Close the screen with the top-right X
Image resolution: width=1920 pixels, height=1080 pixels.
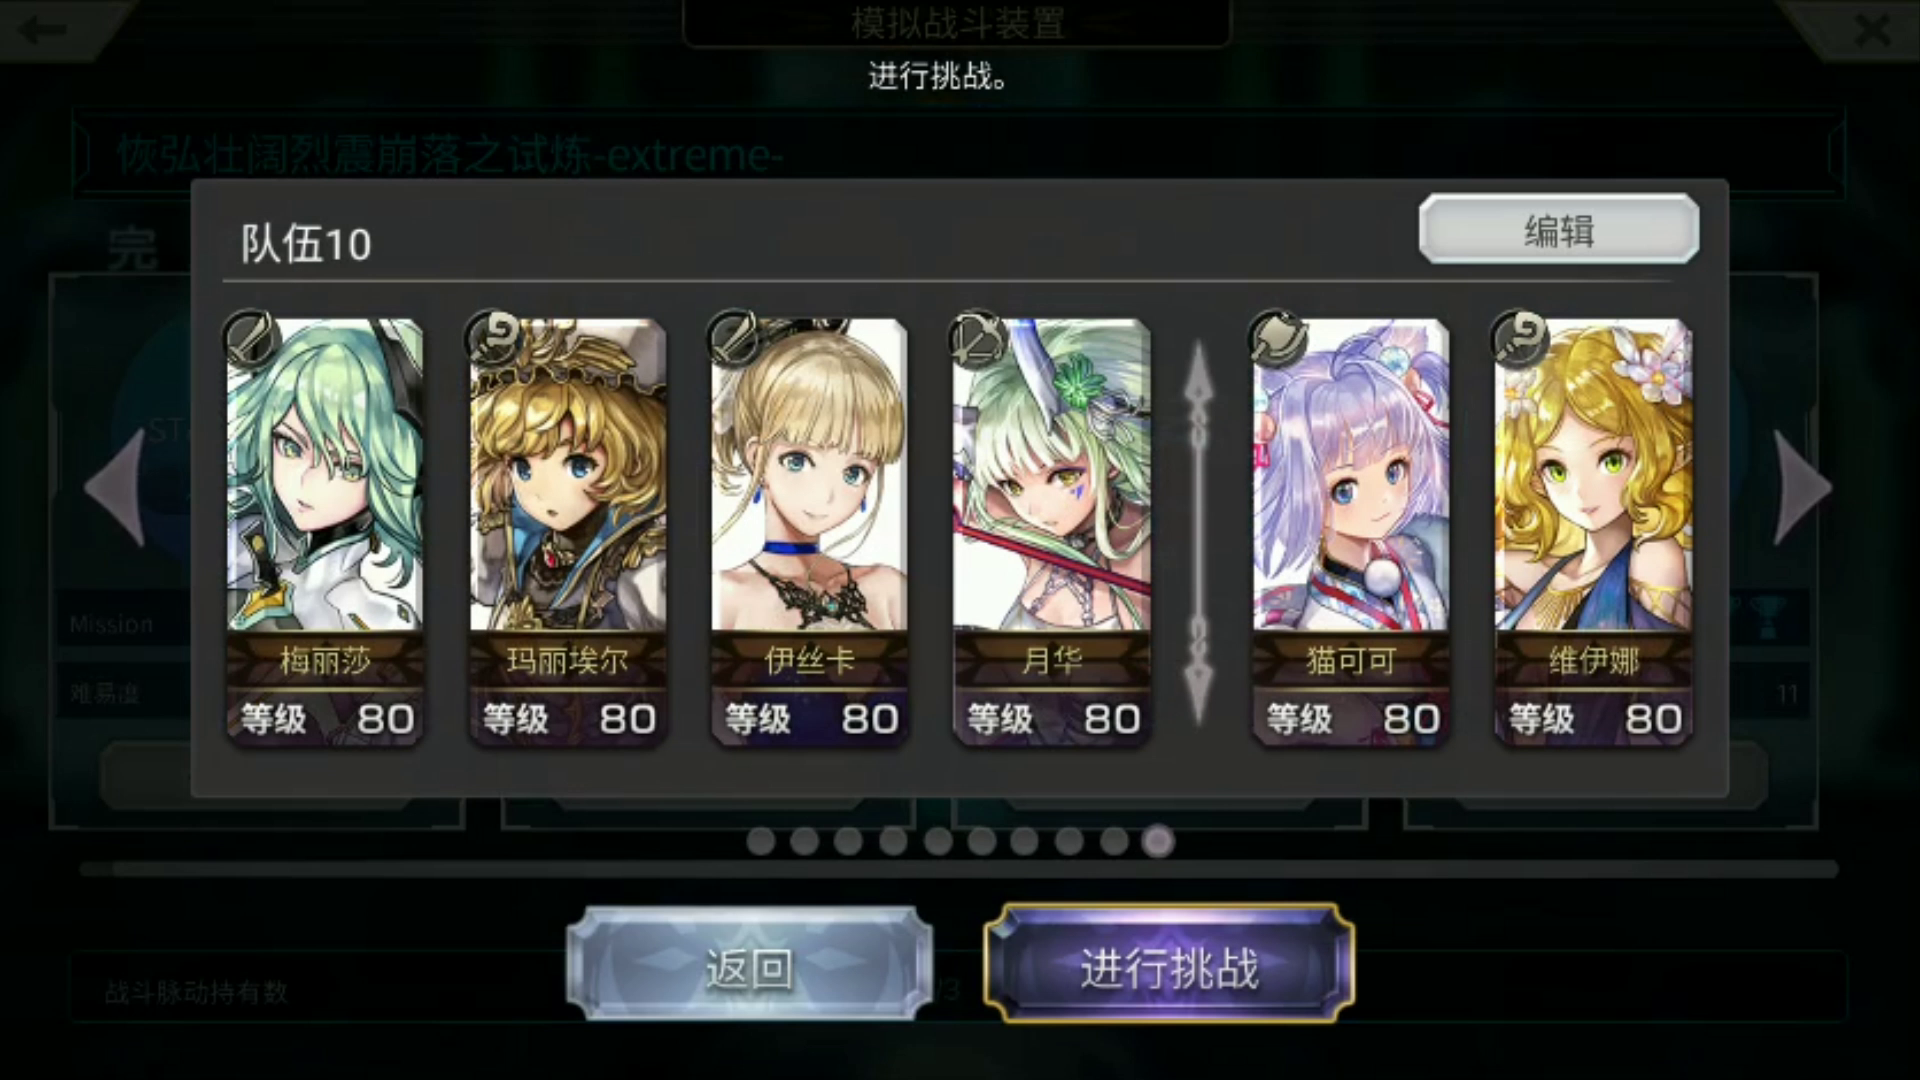tap(1871, 30)
